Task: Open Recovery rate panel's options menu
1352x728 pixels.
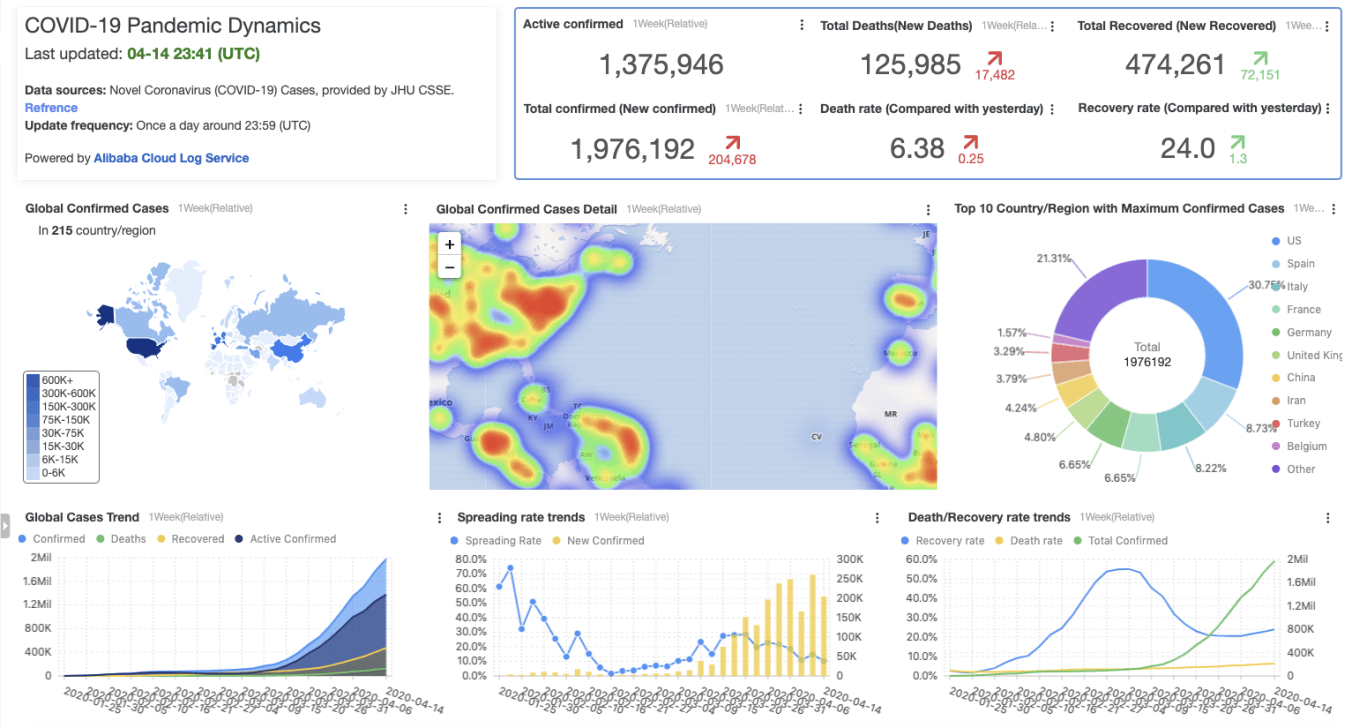Action: pos(1328,108)
